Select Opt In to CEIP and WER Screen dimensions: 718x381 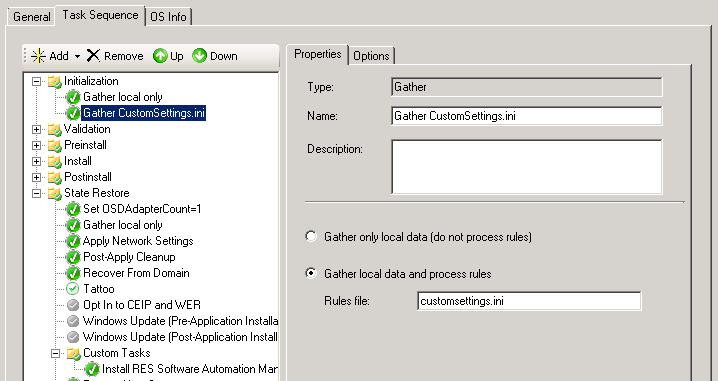(x=141, y=305)
